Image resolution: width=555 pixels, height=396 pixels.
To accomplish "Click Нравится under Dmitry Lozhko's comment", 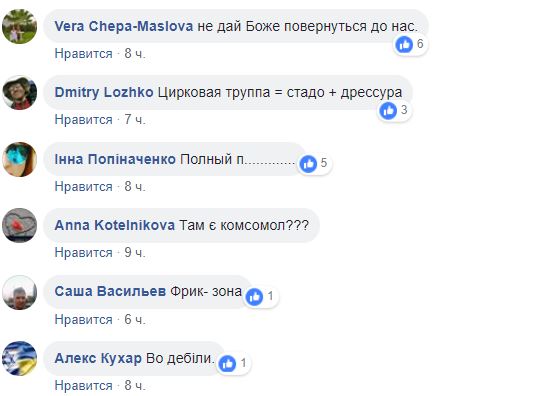I will point(84,120).
